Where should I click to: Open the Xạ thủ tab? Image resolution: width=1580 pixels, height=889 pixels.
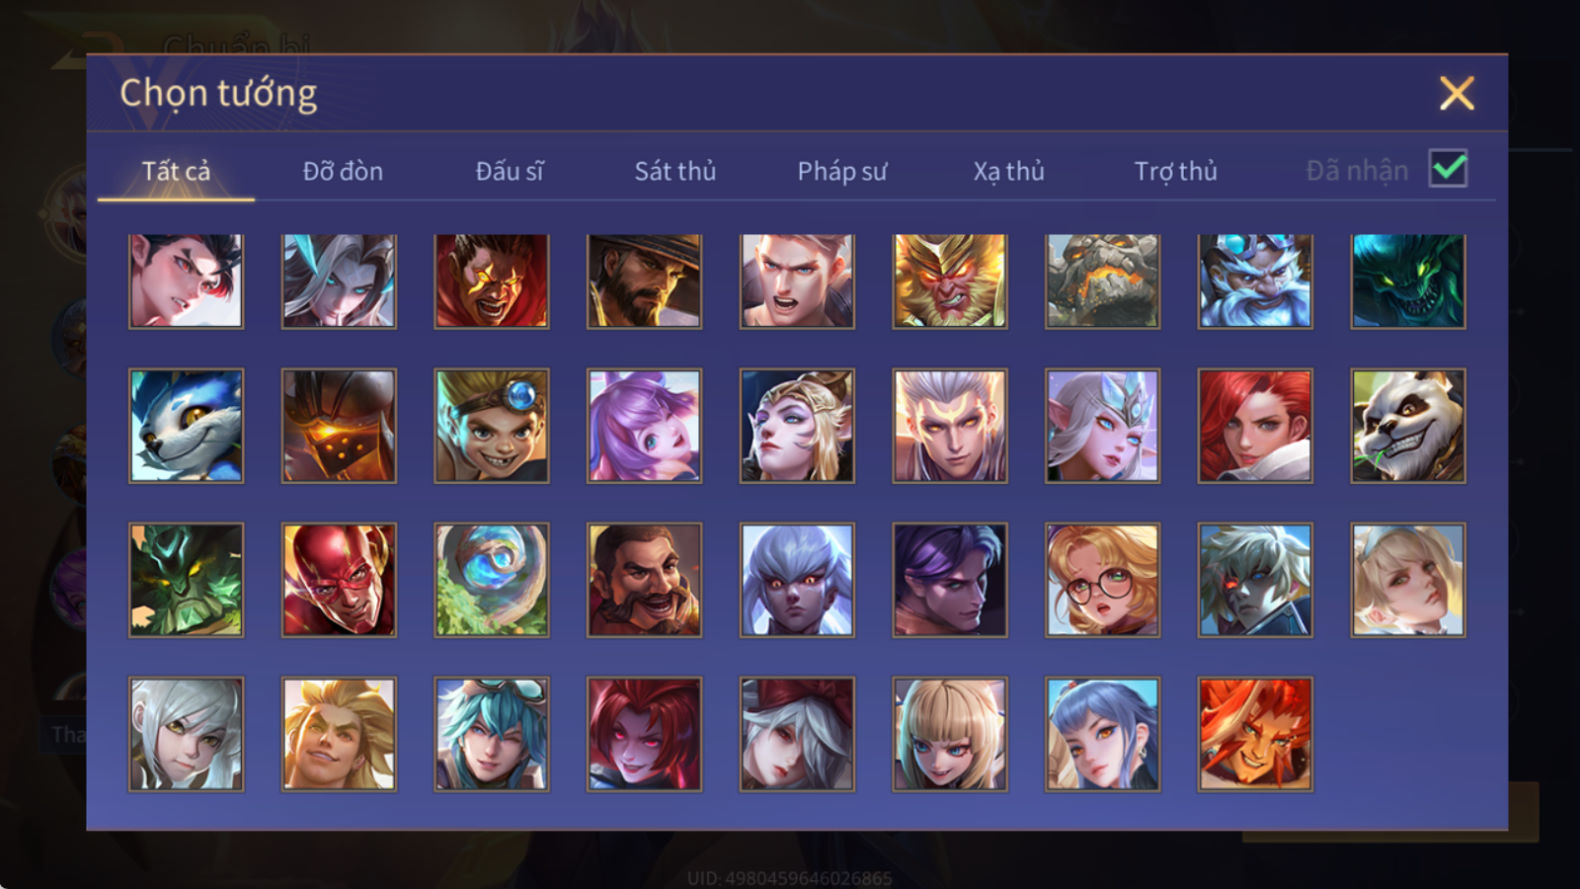[1009, 171]
